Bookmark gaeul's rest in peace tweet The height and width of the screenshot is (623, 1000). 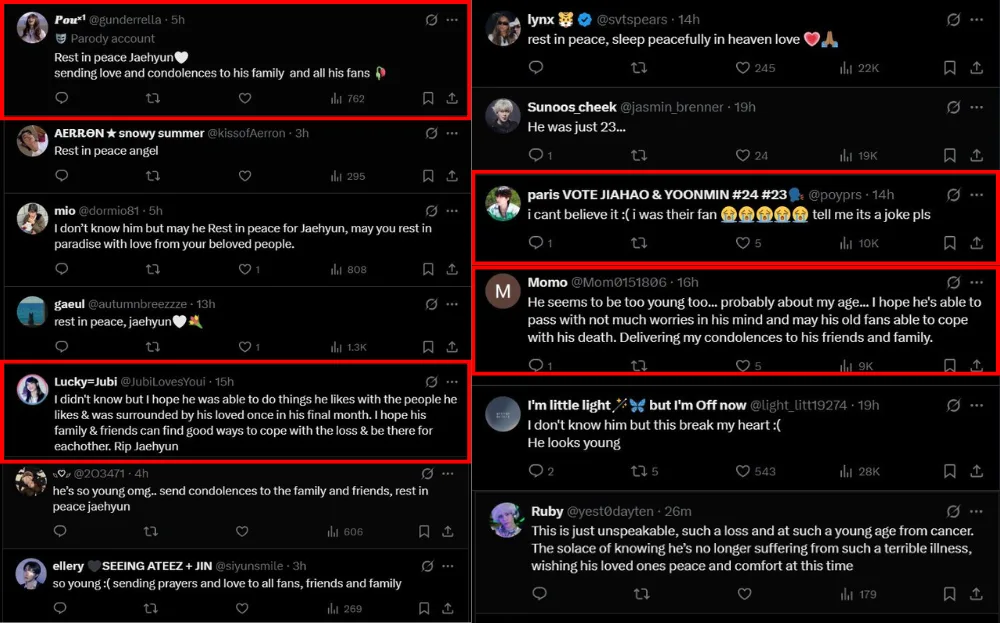428,346
